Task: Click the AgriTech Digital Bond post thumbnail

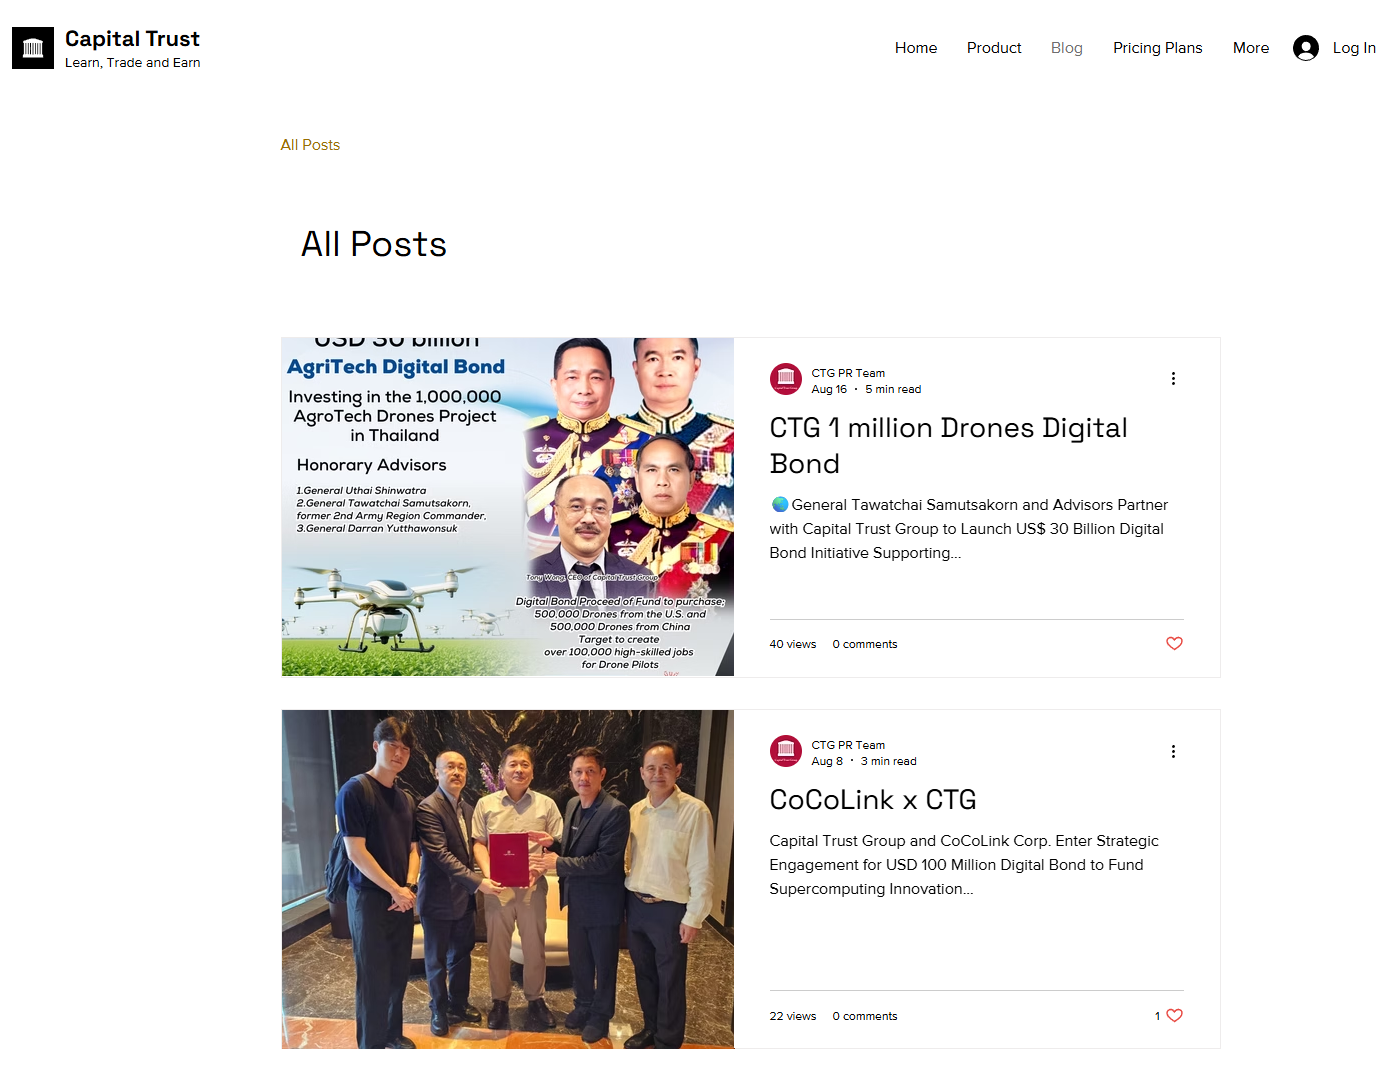Action: click(x=507, y=507)
